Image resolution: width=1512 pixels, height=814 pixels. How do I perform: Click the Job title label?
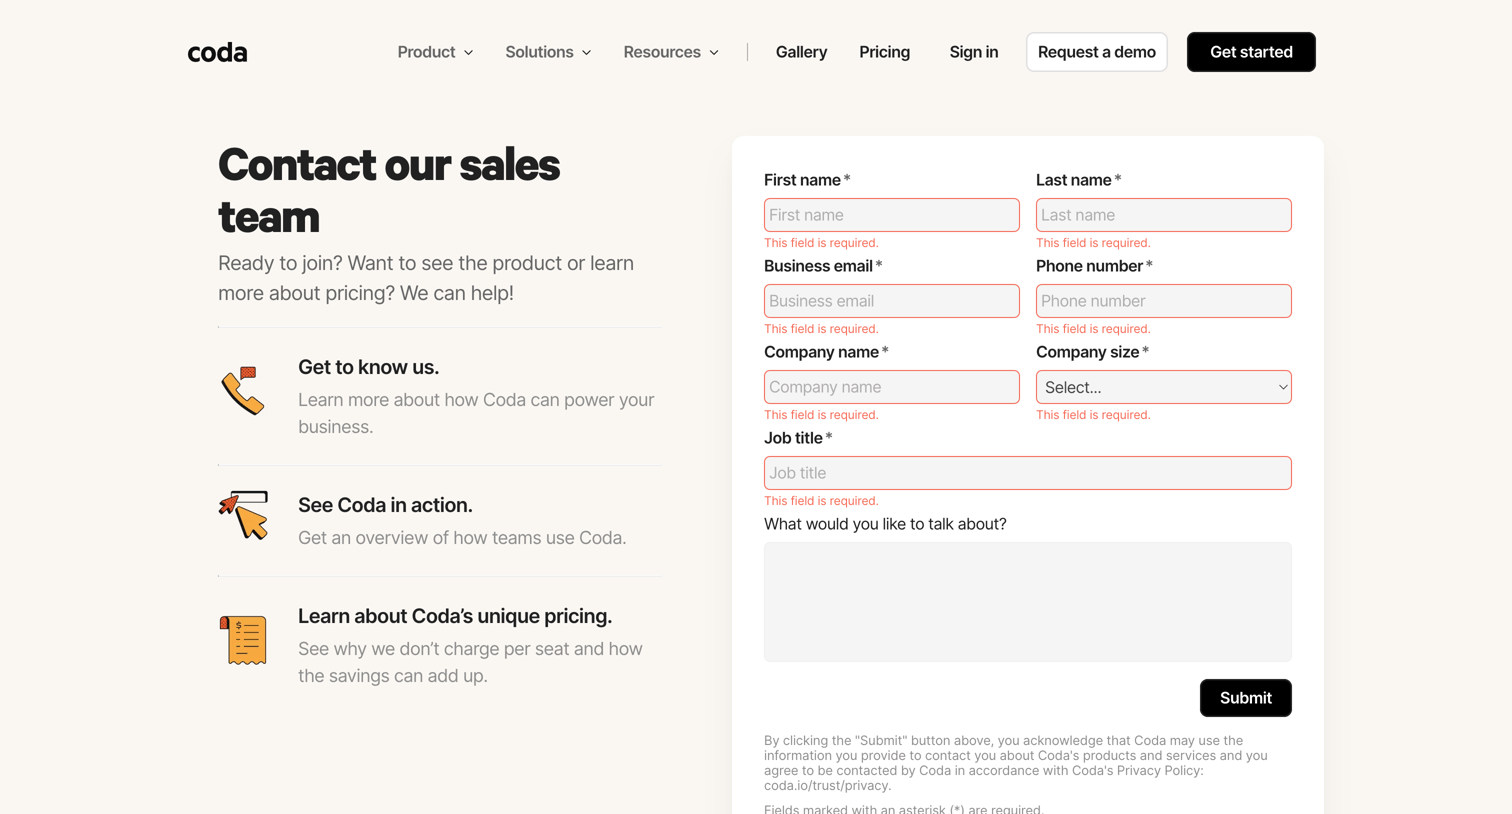click(798, 438)
